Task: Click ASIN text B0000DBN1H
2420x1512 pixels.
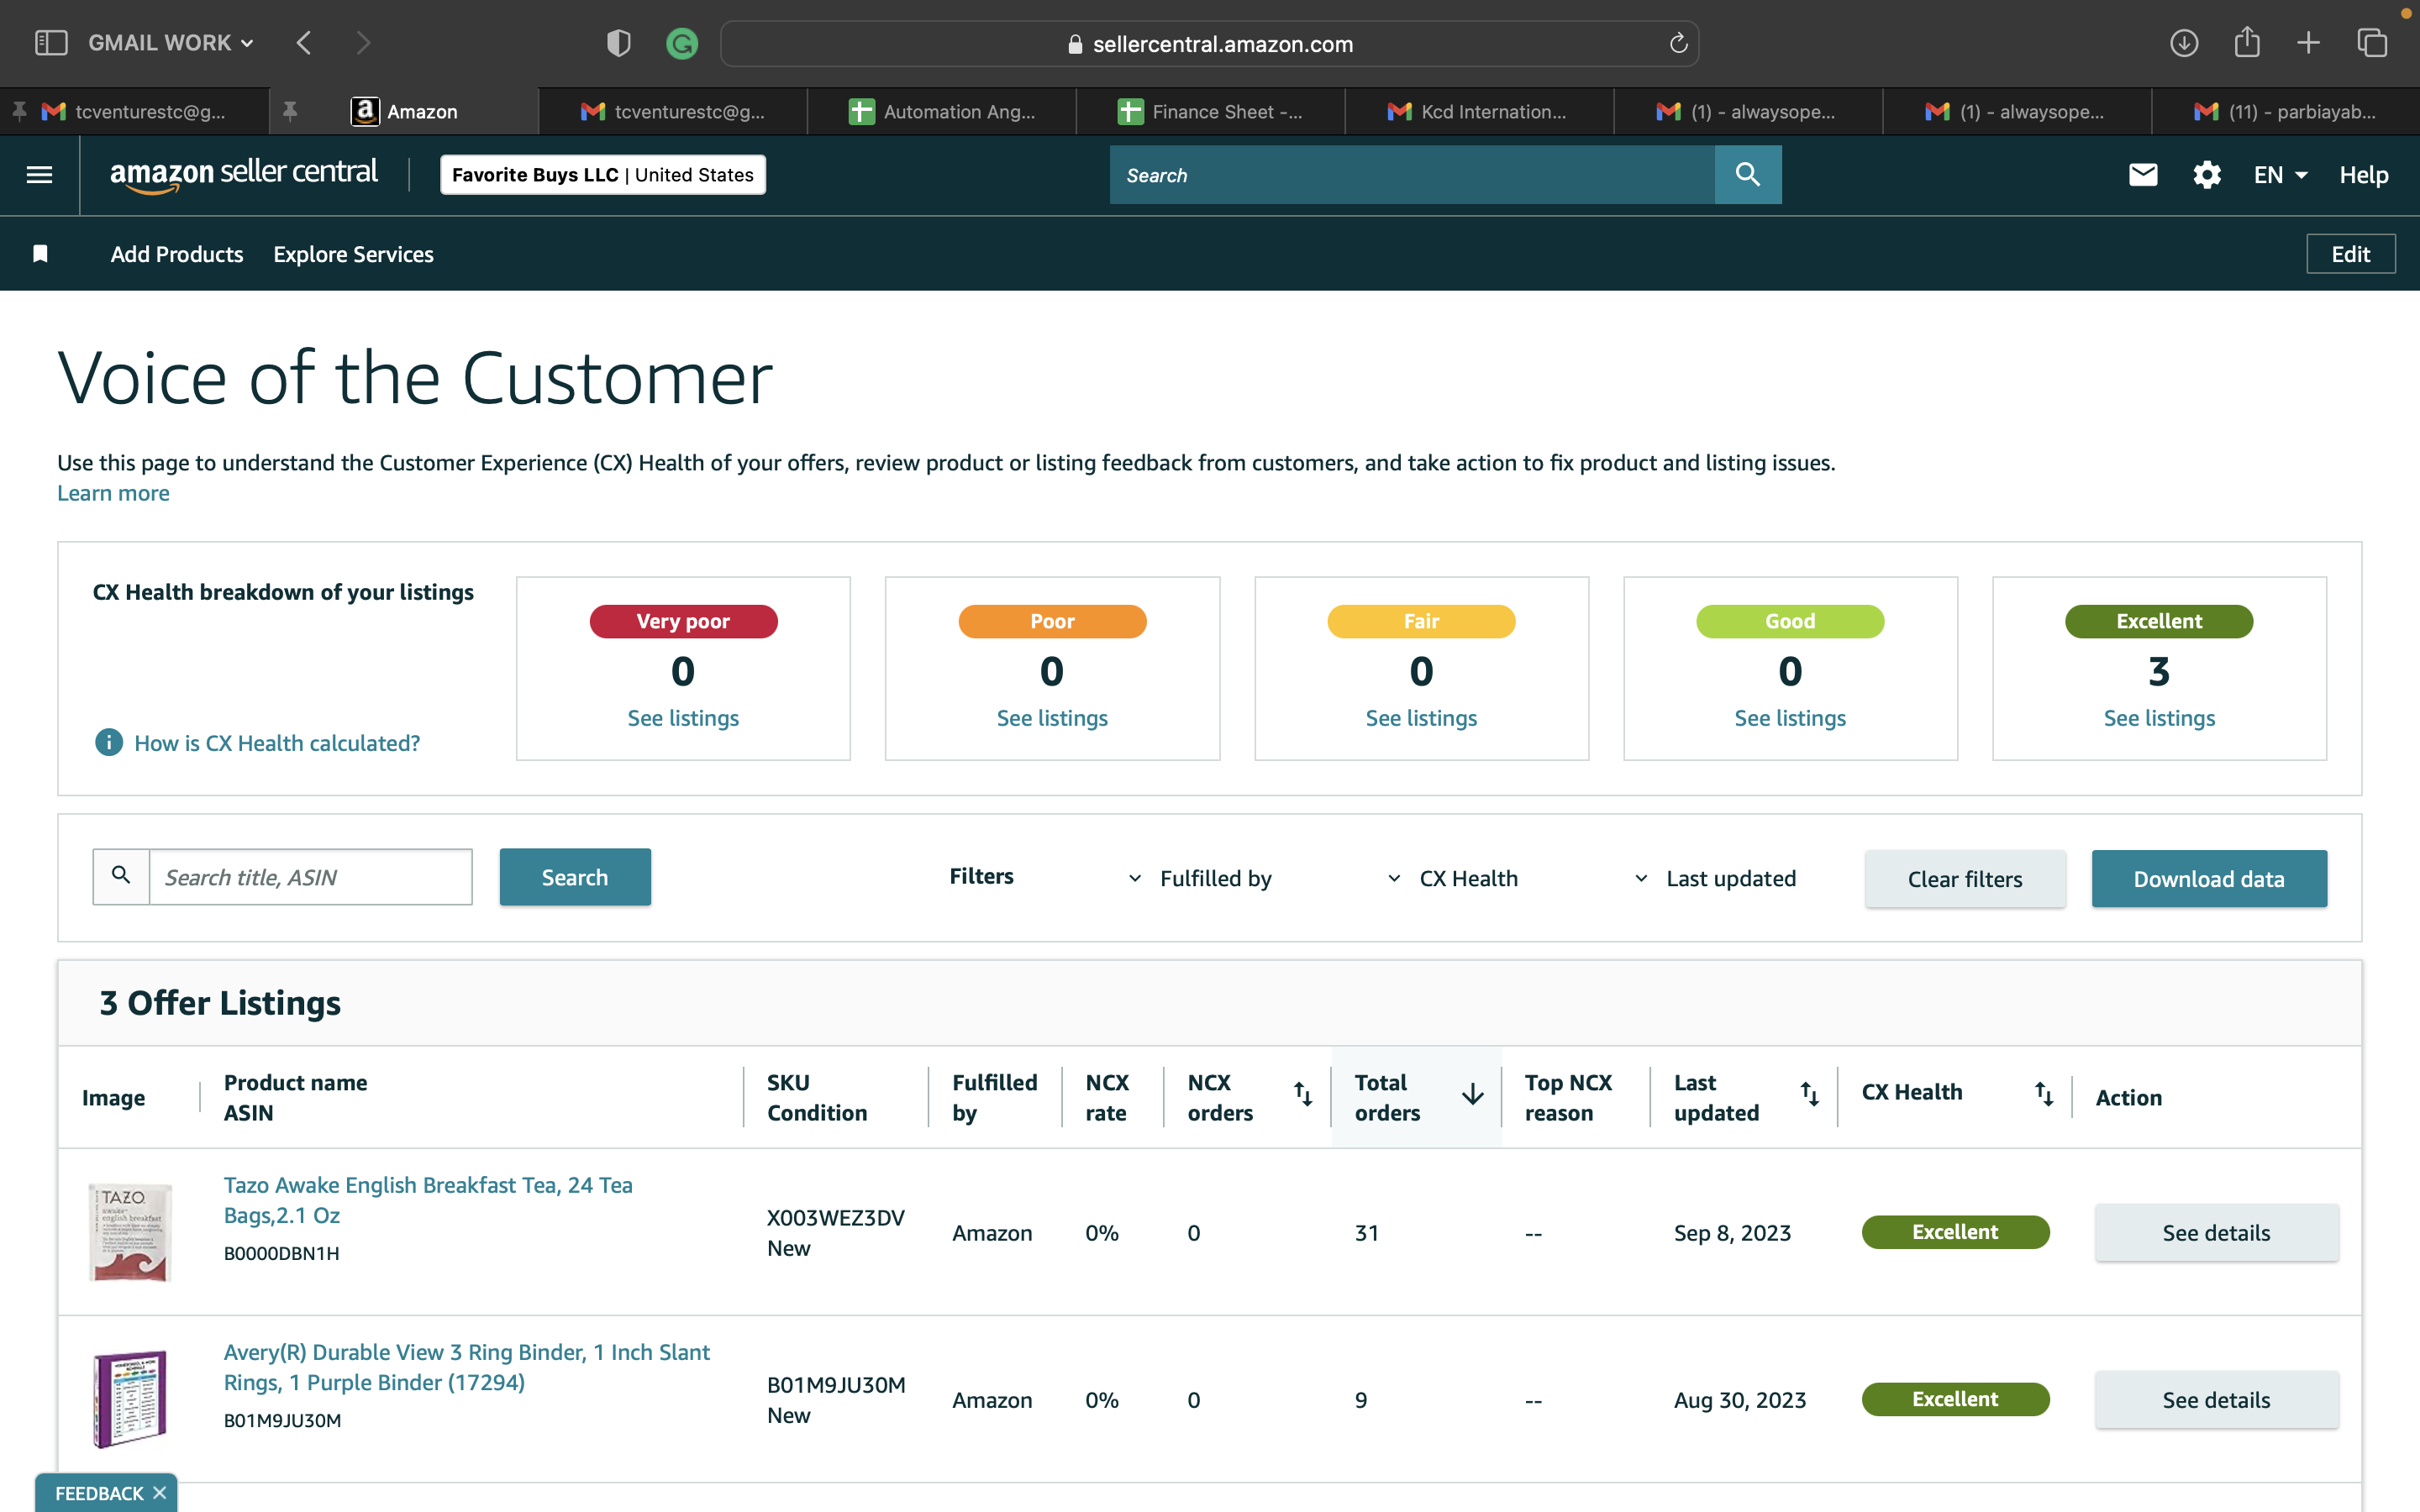Action: 282,1253
